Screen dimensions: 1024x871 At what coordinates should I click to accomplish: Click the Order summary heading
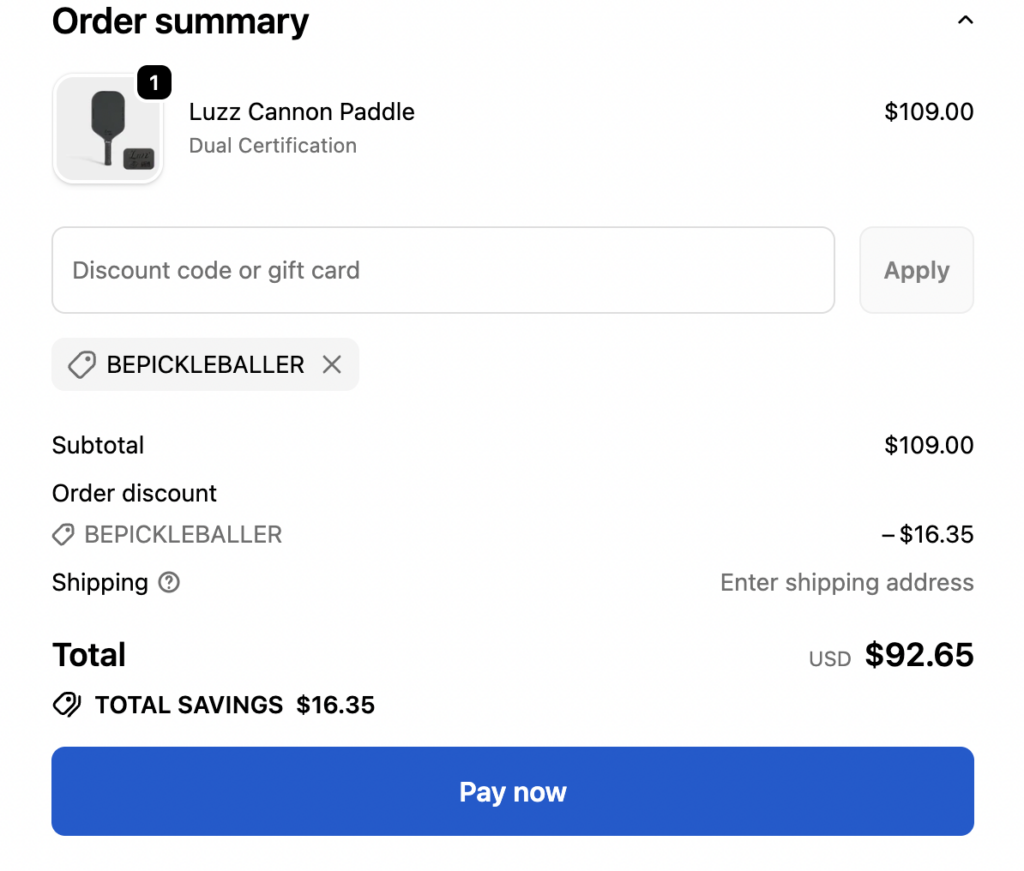pyautogui.click(x=181, y=20)
